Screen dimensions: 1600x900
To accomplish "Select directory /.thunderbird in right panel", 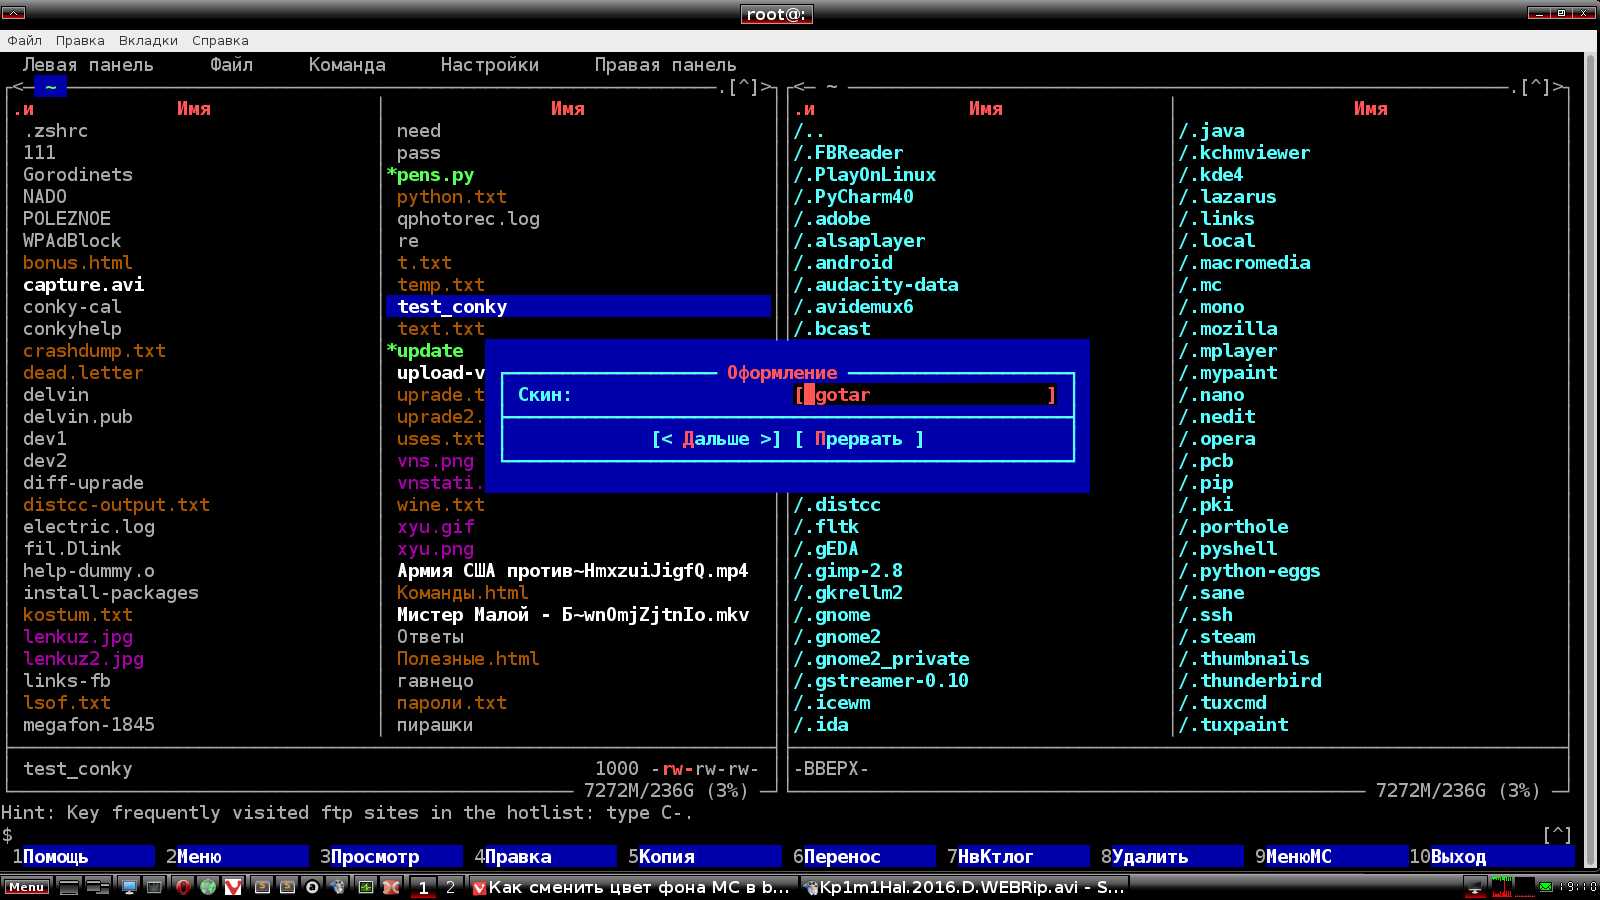I will click(1250, 681).
